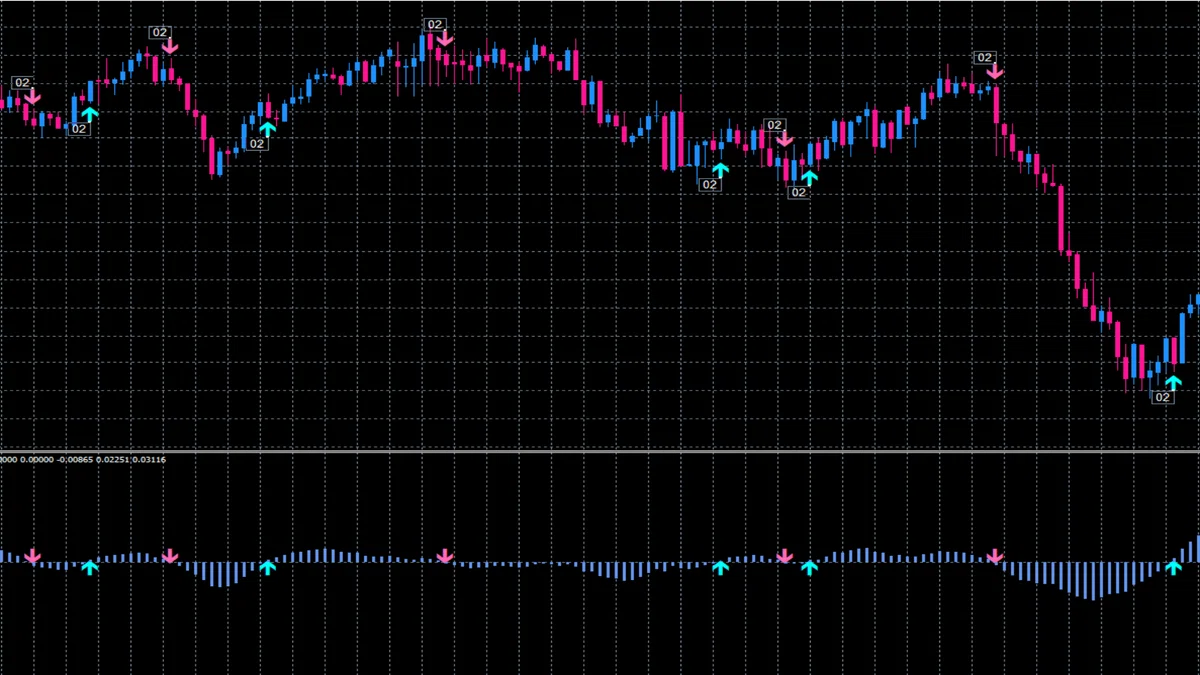Select the second cyan buy arrow on price chart
This screenshot has width=1200, height=675.
pyautogui.click(x=267, y=128)
